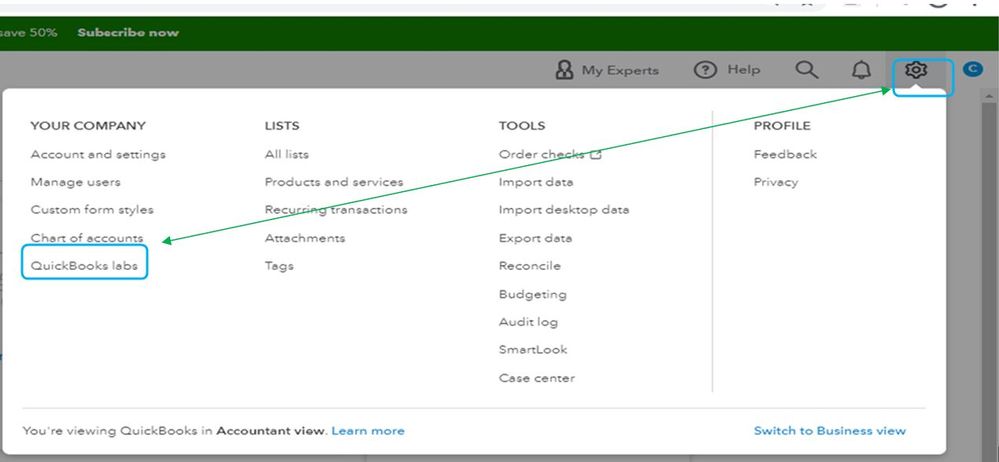Image resolution: width=999 pixels, height=462 pixels.
Task: Click Feedback under Profile
Action: tap(785, 154)
